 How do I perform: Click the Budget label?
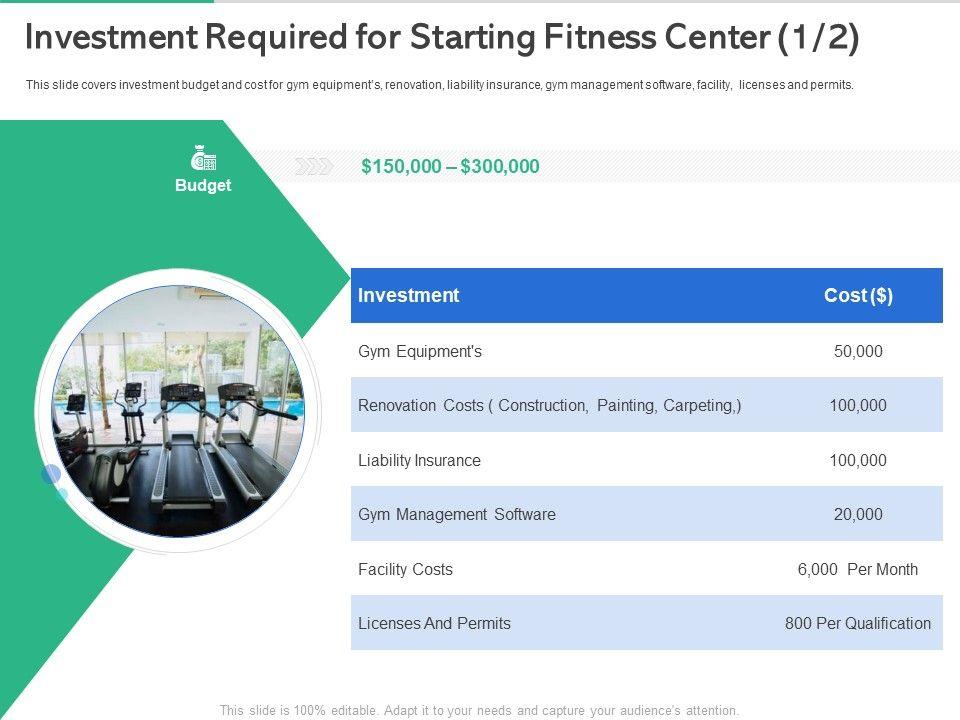203,186
